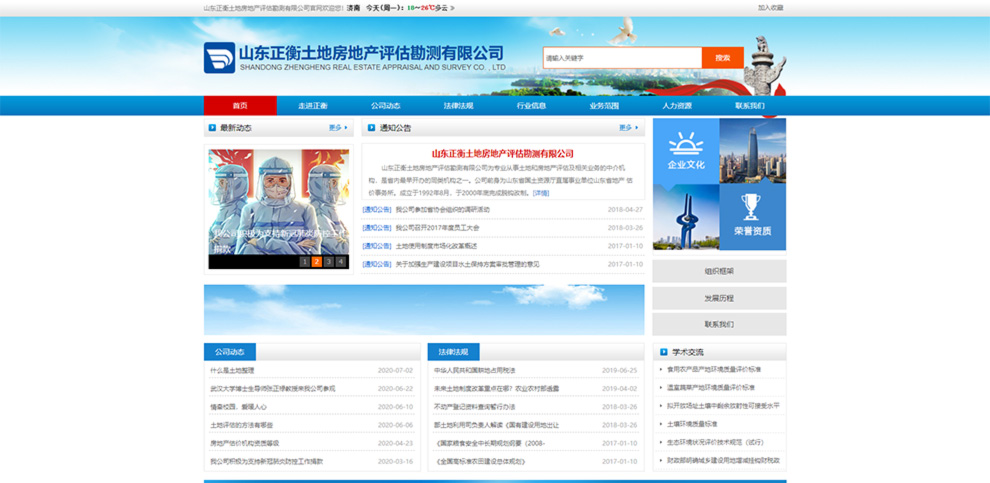Open the notice about 水土保持方案审批管理
990x483 pixels.
[467, 265]
